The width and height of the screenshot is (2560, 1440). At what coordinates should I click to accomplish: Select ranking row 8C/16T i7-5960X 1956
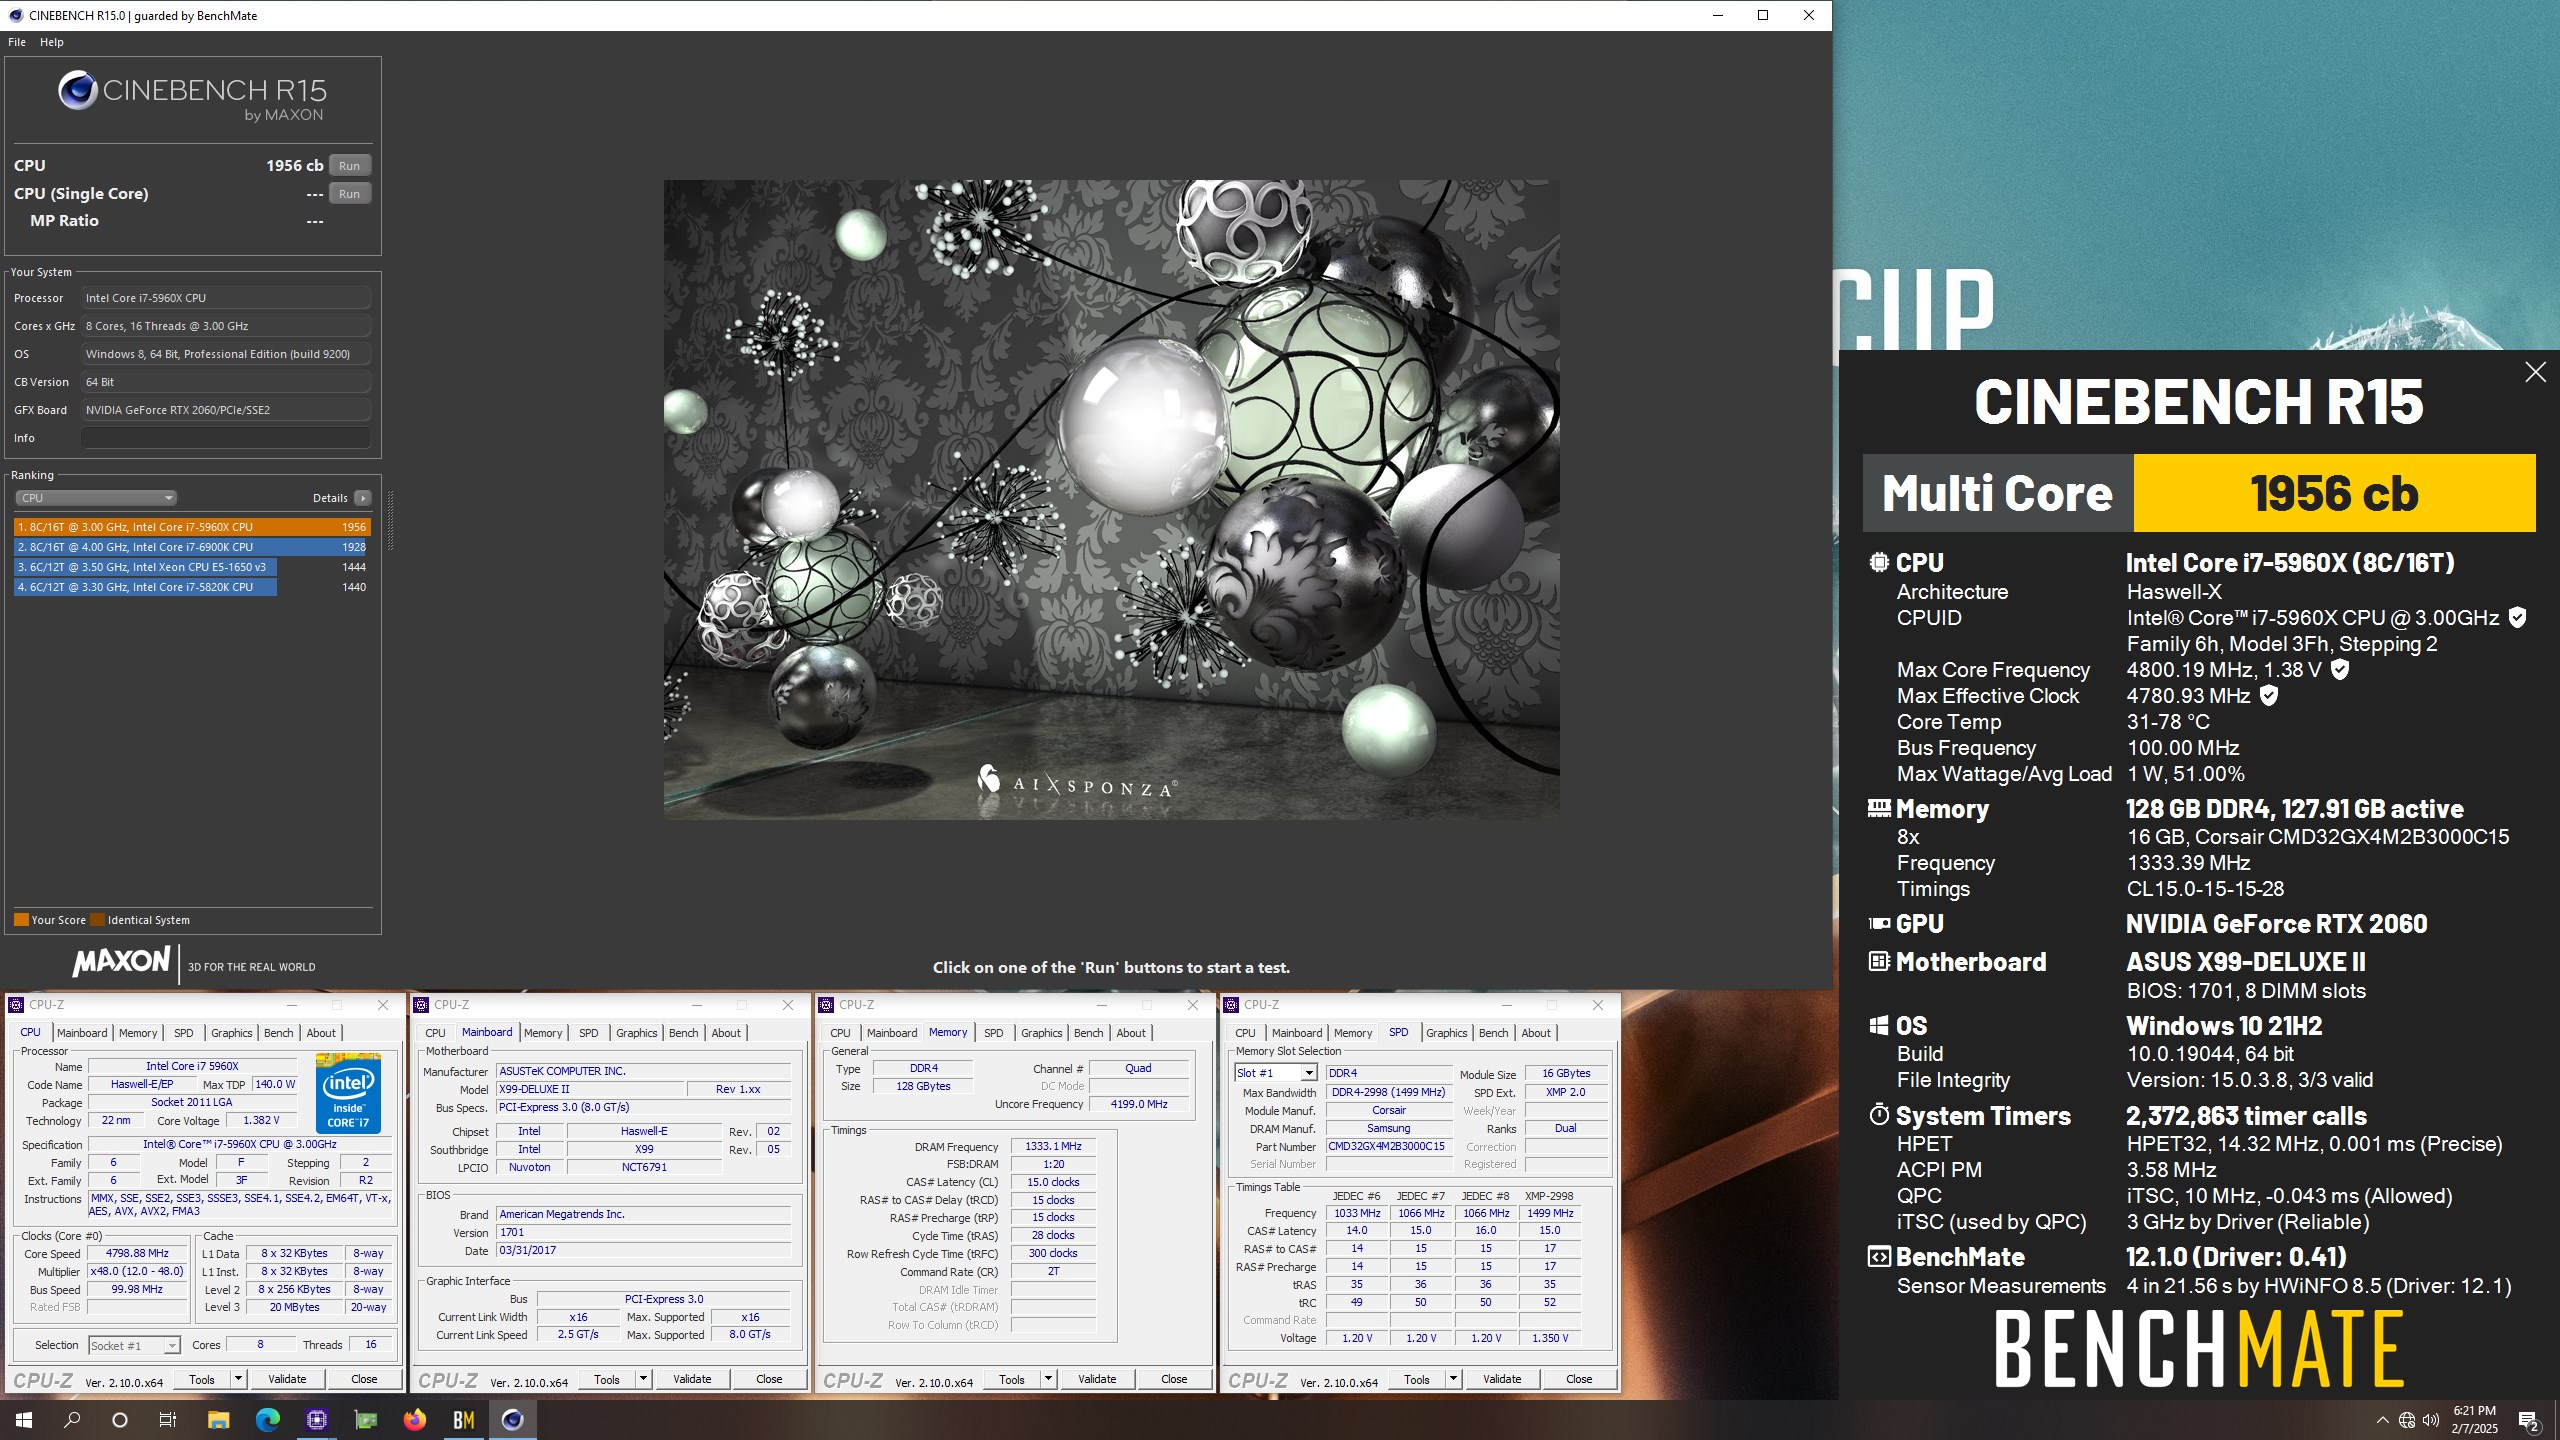coord(192,527)
